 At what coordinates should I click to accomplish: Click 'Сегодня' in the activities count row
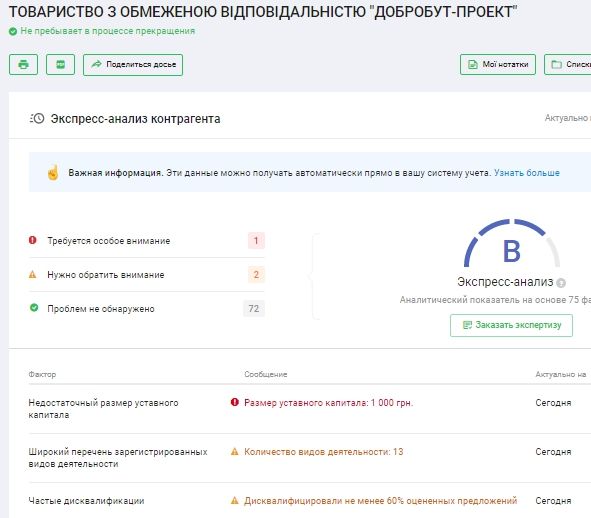(x=553, y=452)
